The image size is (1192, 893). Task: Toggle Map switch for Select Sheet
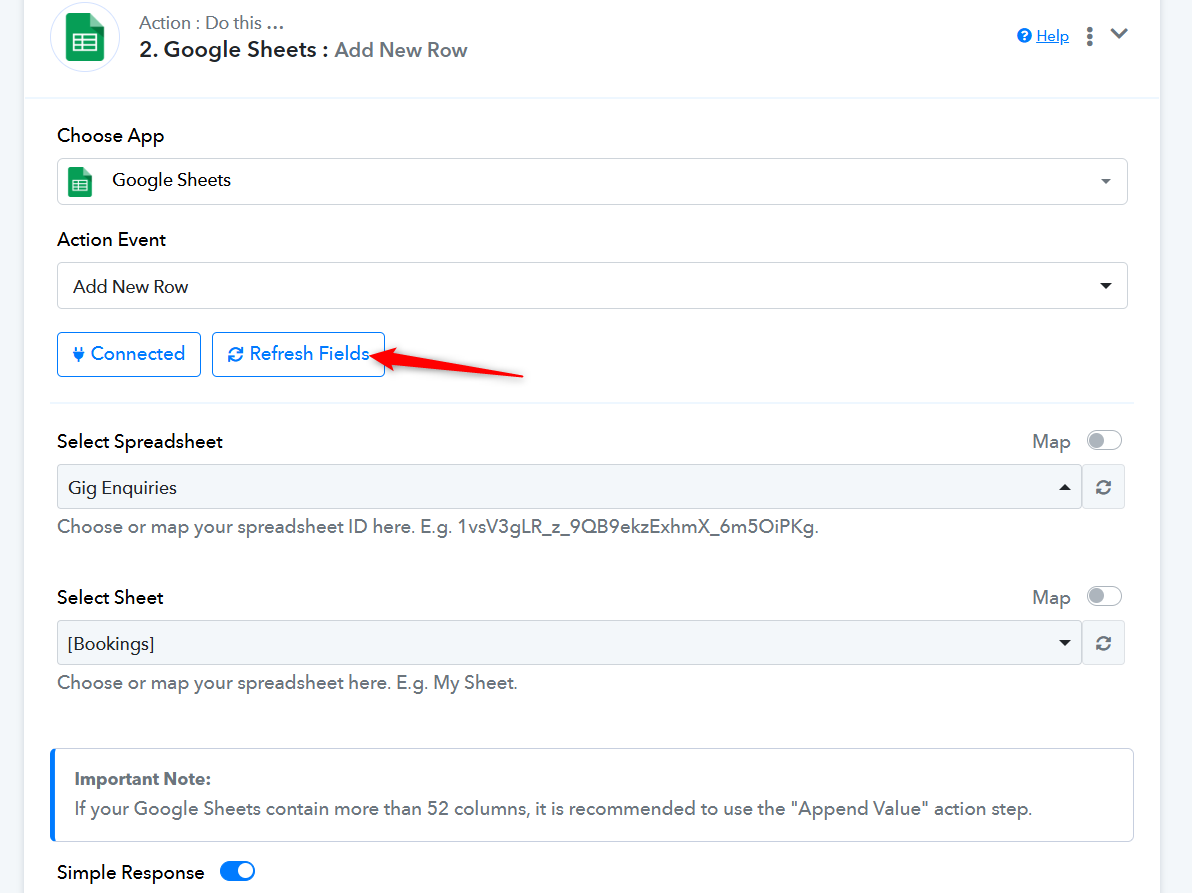pyautogui.click(x=1104, y=597)
